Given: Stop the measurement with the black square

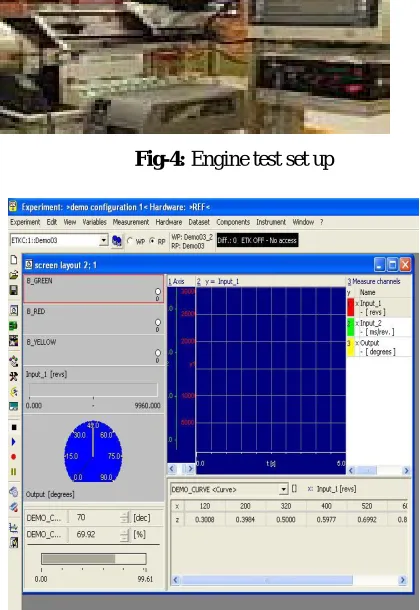Looking at the screenshot, I should click(x=14, y=427).
